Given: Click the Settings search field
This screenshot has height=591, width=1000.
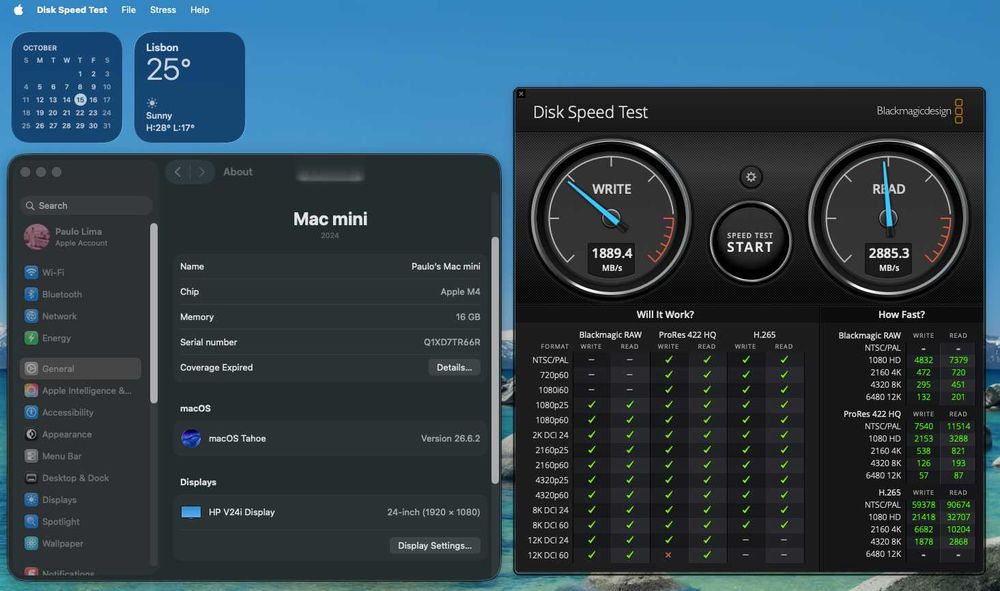Looking at the screenshot, I should point(87,205).
